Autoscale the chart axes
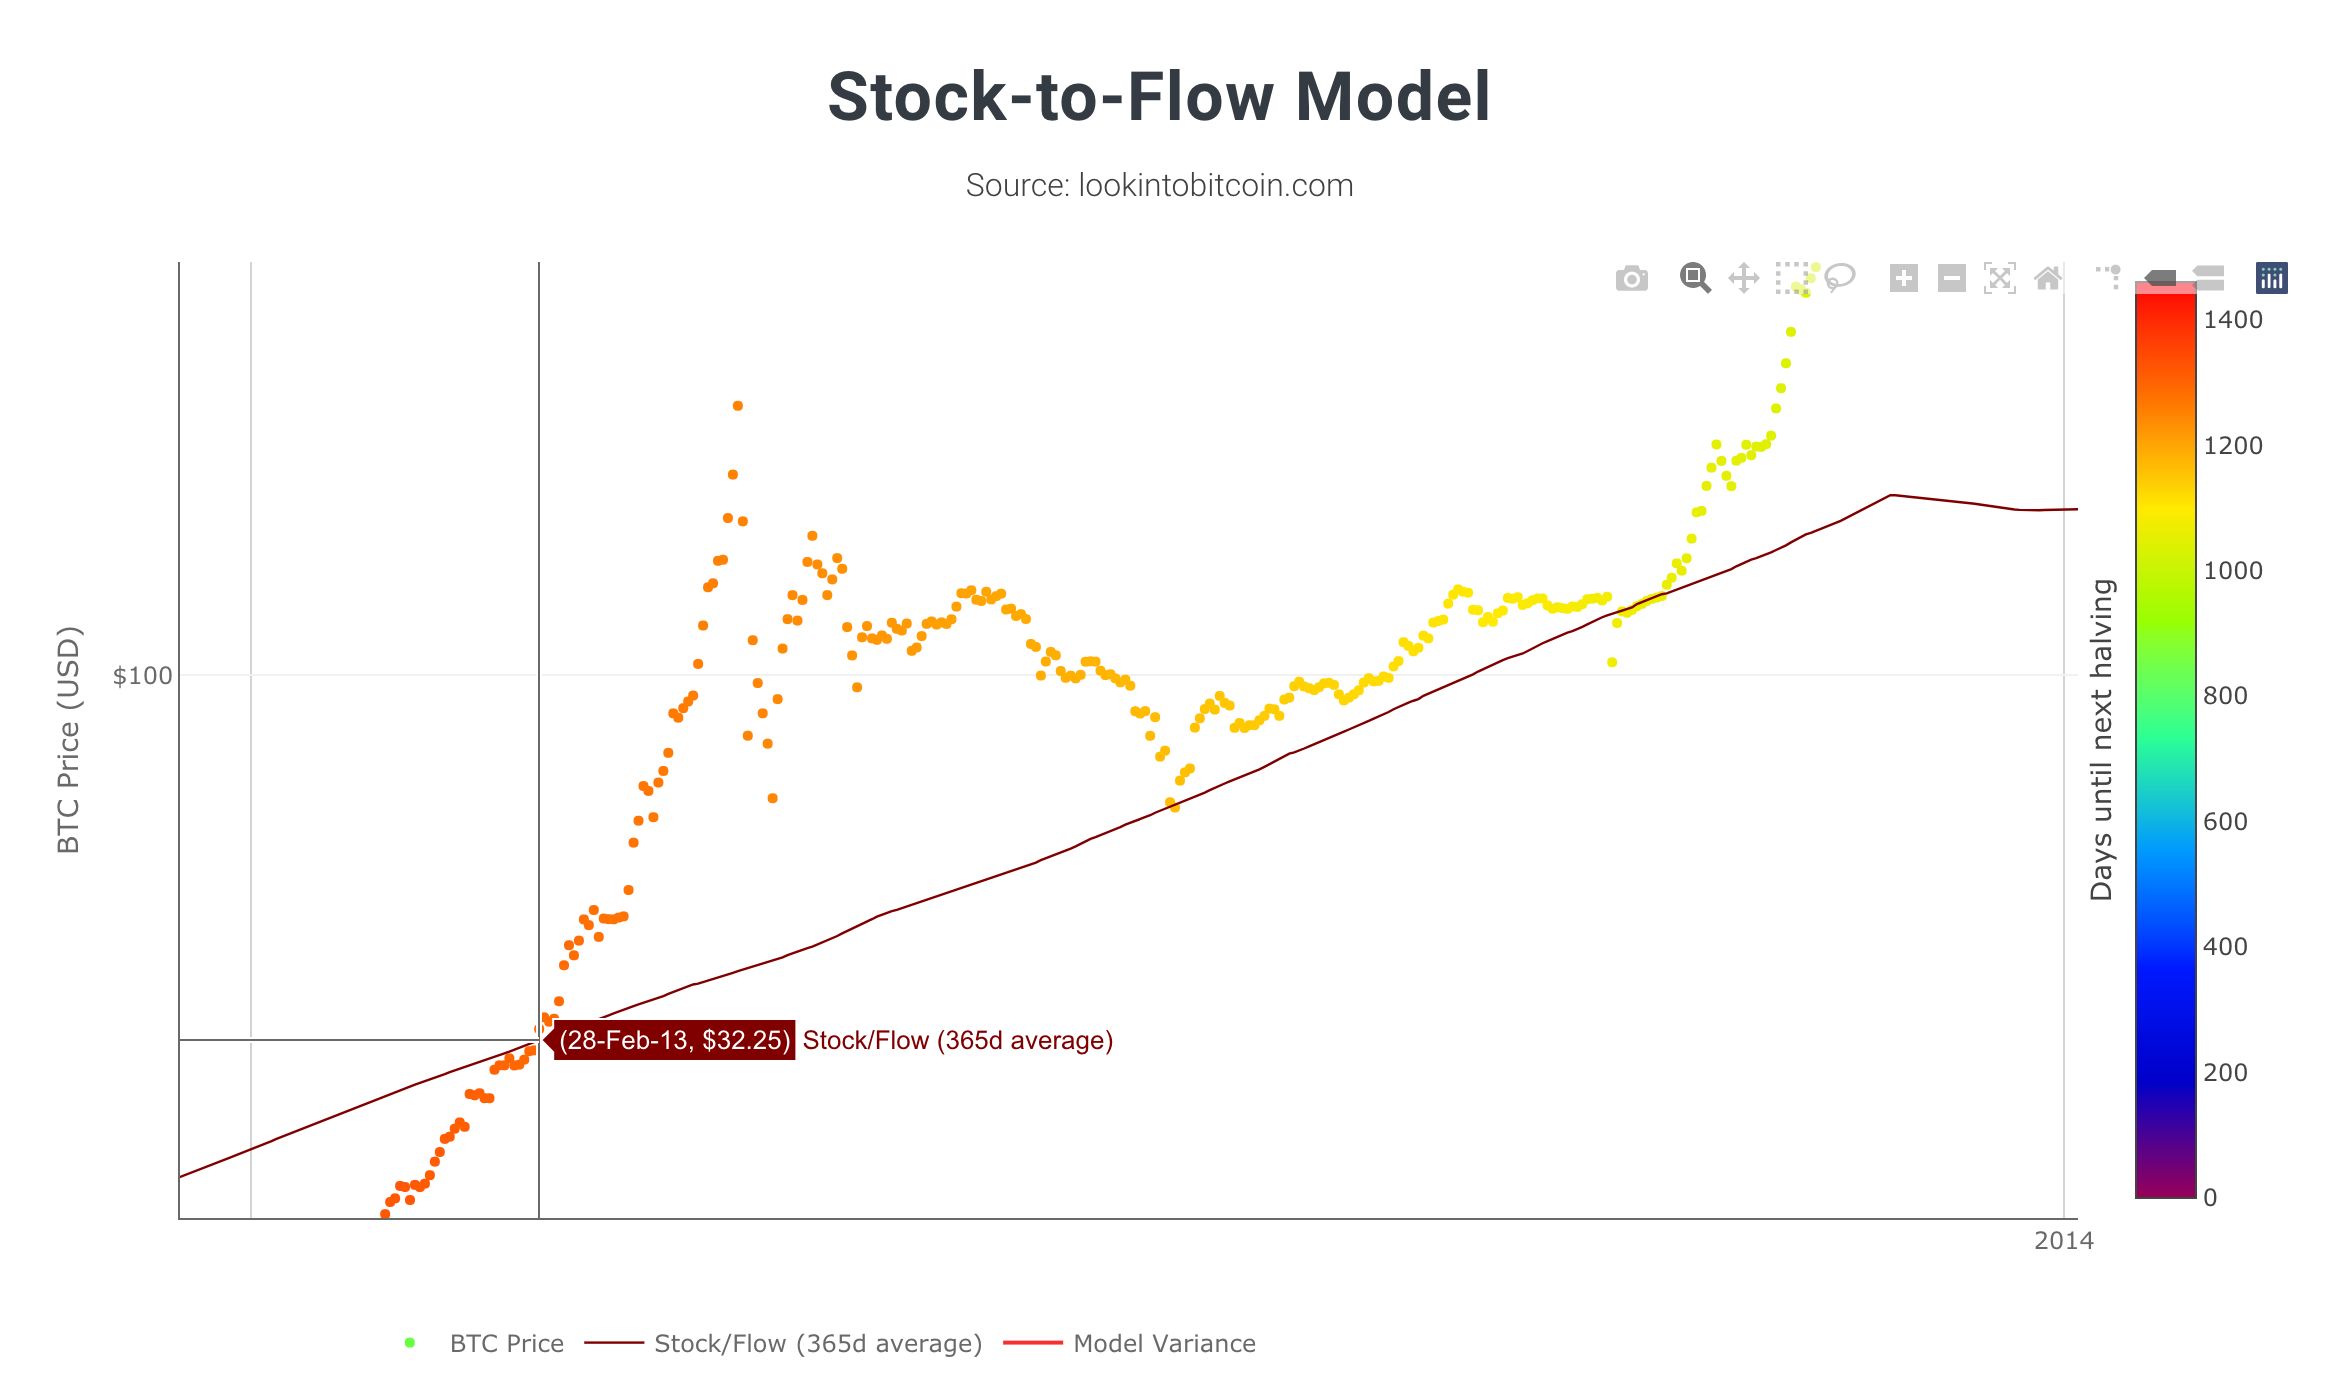The image size is (2344, 1382). [x=1999, y=278]
